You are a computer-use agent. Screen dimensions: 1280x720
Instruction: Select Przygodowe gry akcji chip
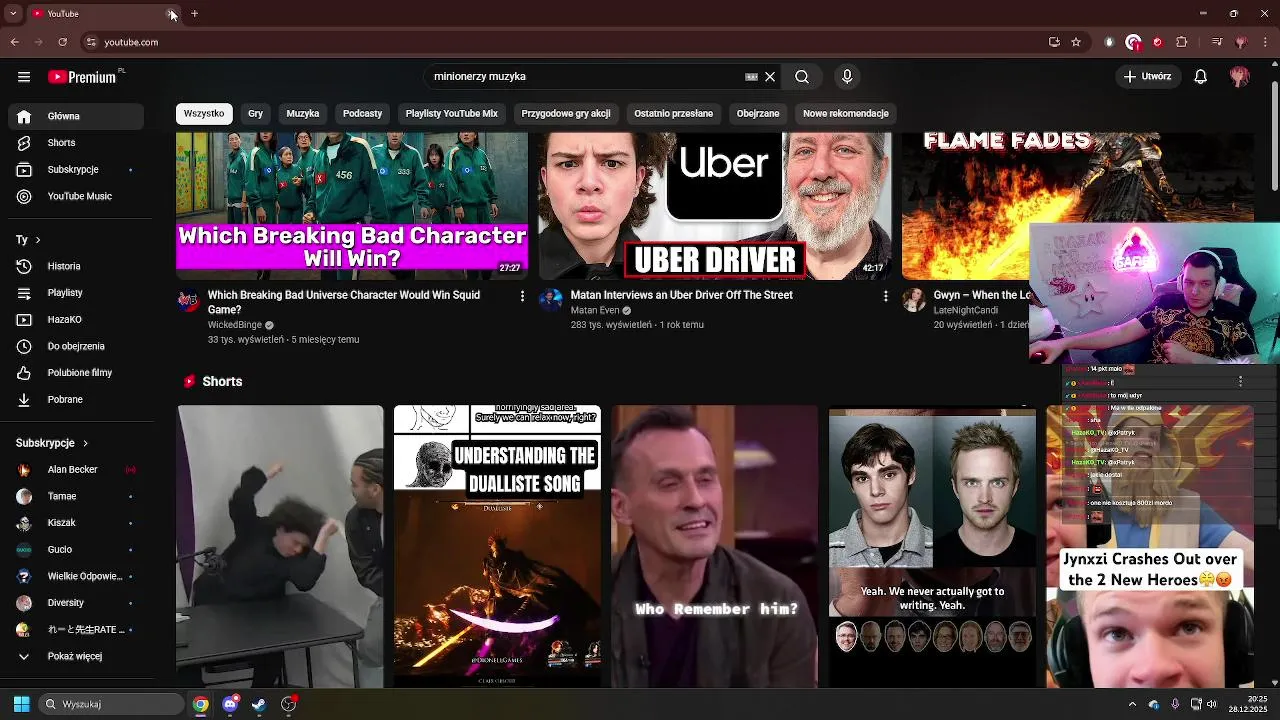(x=566, y=113)
